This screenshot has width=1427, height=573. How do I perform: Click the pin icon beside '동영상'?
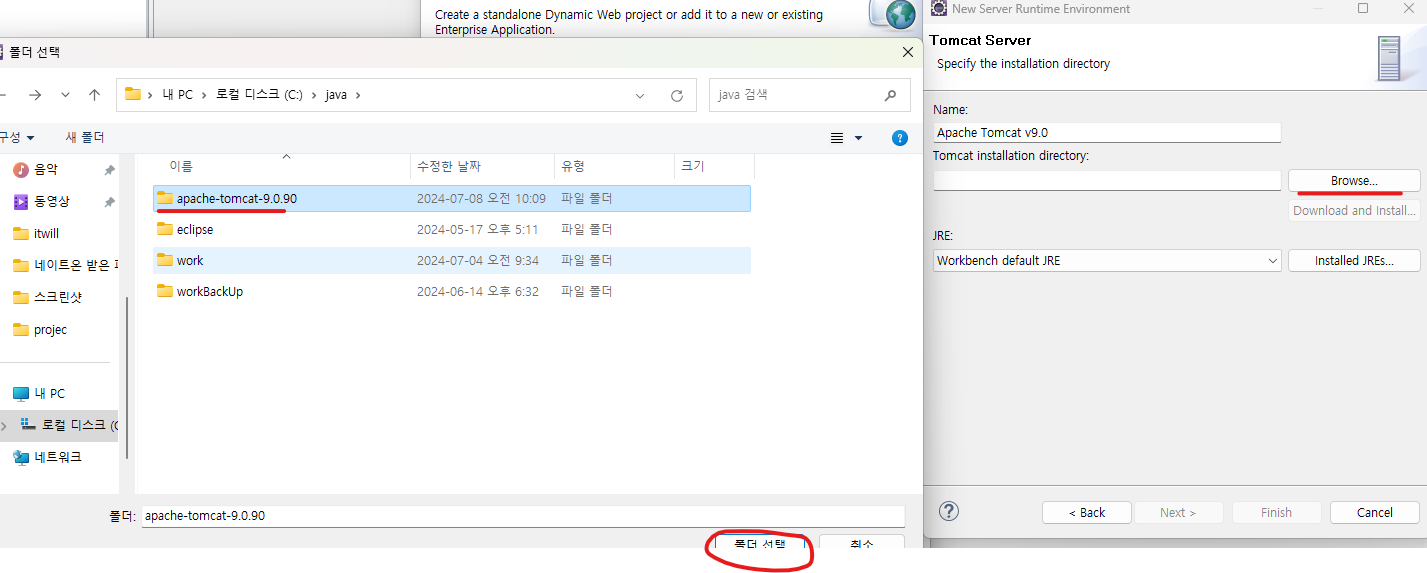point(110,202)
